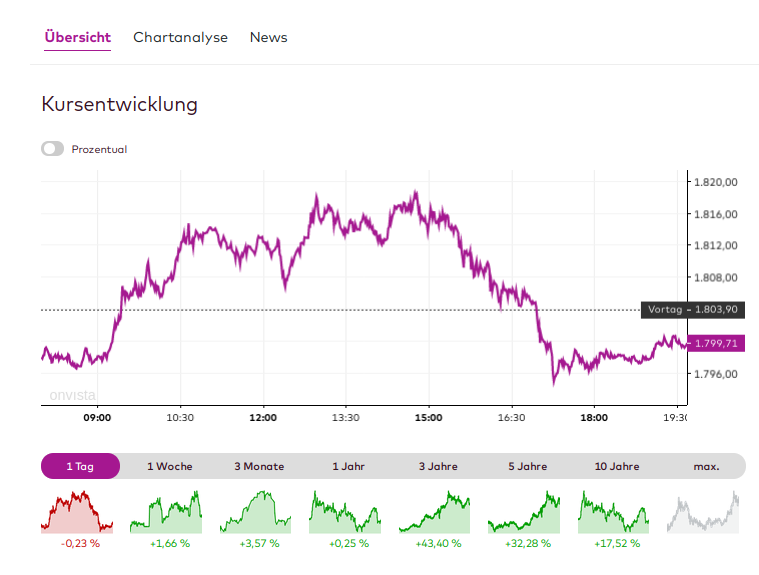Select the 1 Tag time range
Image resolution: width=759 pixels, height=575 pixels.
pos(80,466)
